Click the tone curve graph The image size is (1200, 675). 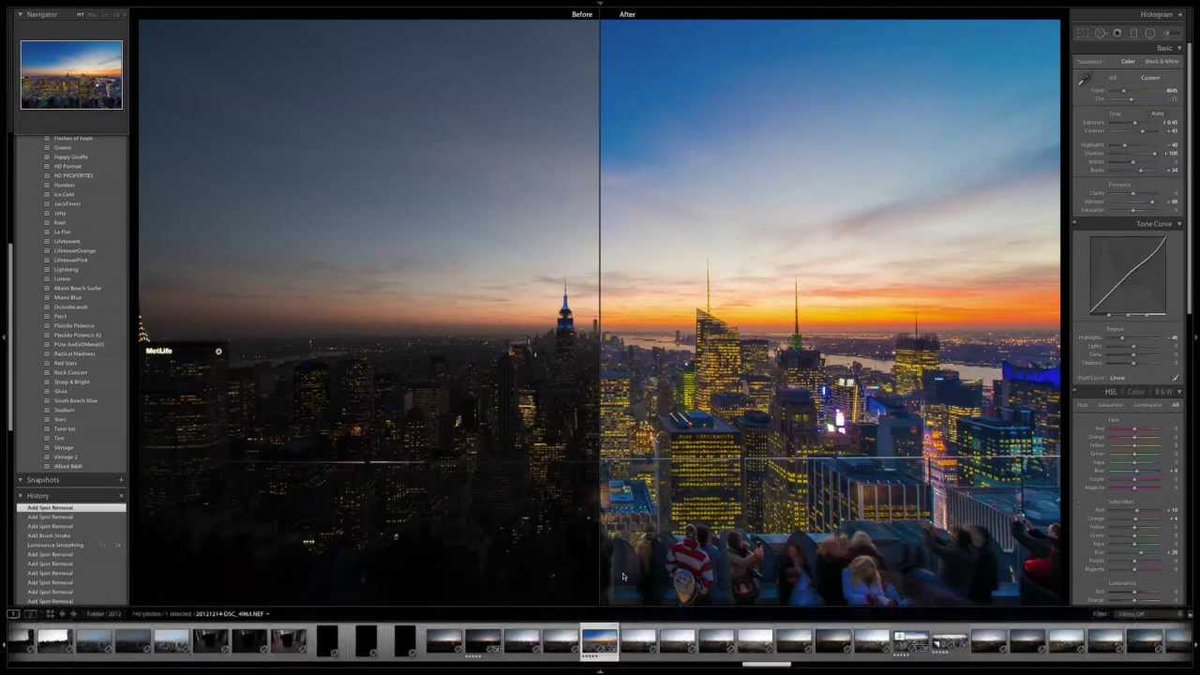point(1128,275)
